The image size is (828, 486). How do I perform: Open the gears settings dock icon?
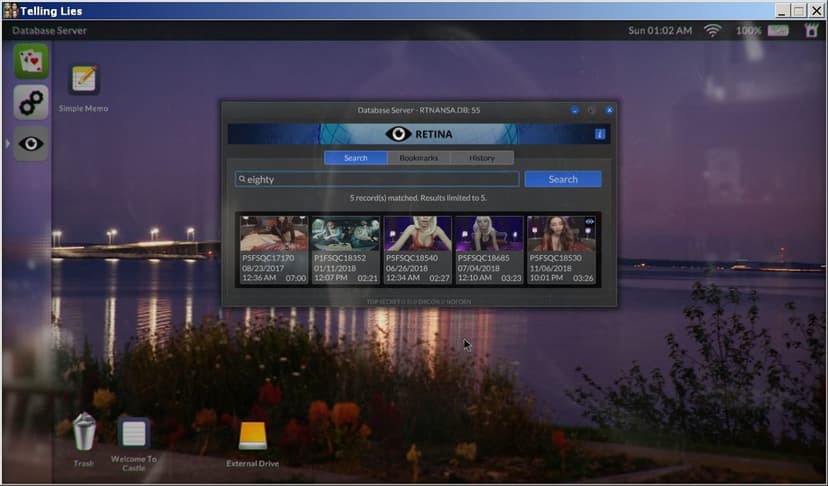31,102
